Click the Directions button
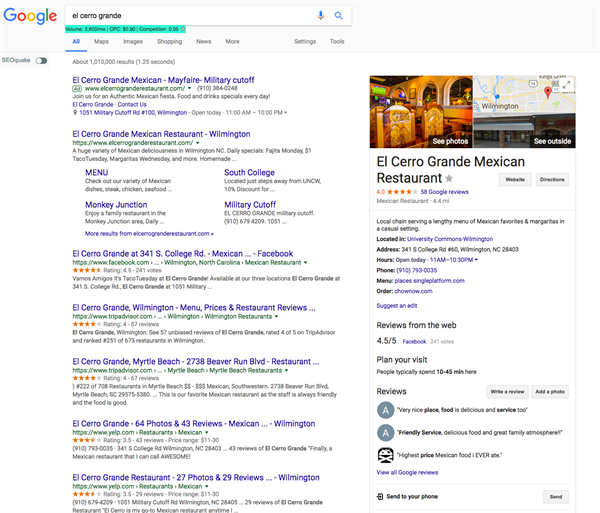 552,179
